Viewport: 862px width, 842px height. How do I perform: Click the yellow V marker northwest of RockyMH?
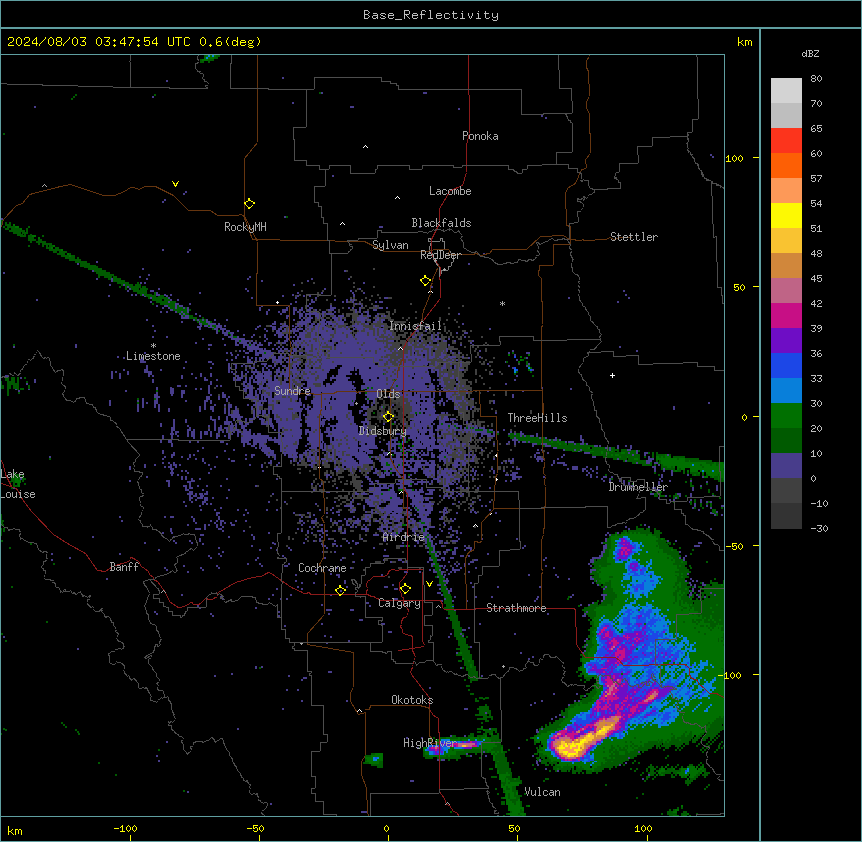pos(175,184)
